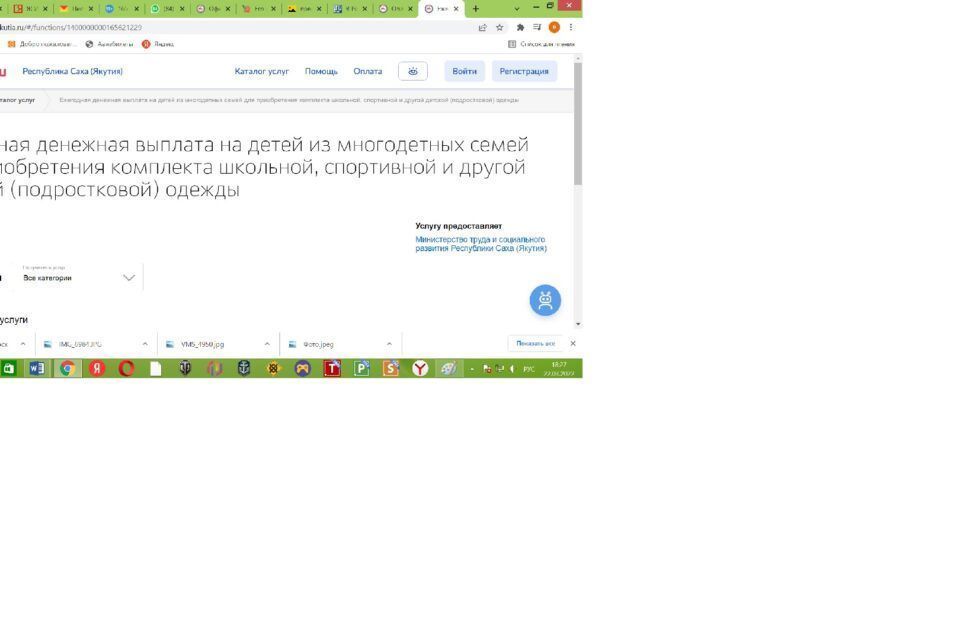This screenshot has height=640, width=960.
Task: Open the robot assistant icon in header
Action: point(412,71)
